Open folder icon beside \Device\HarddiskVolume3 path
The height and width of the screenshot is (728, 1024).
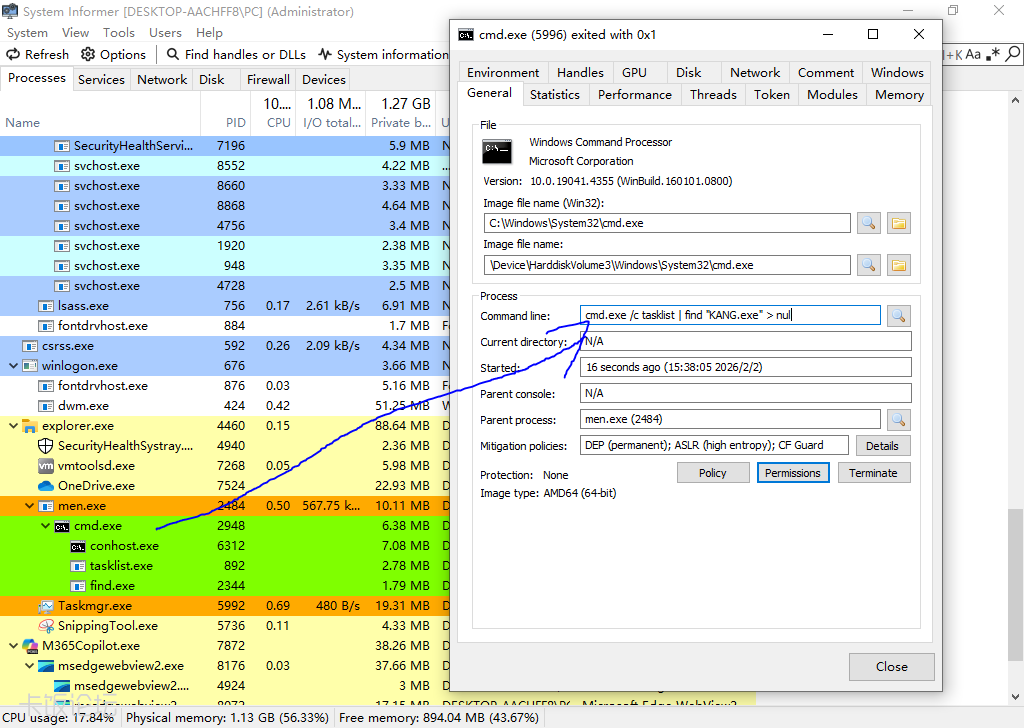[898, 265]
